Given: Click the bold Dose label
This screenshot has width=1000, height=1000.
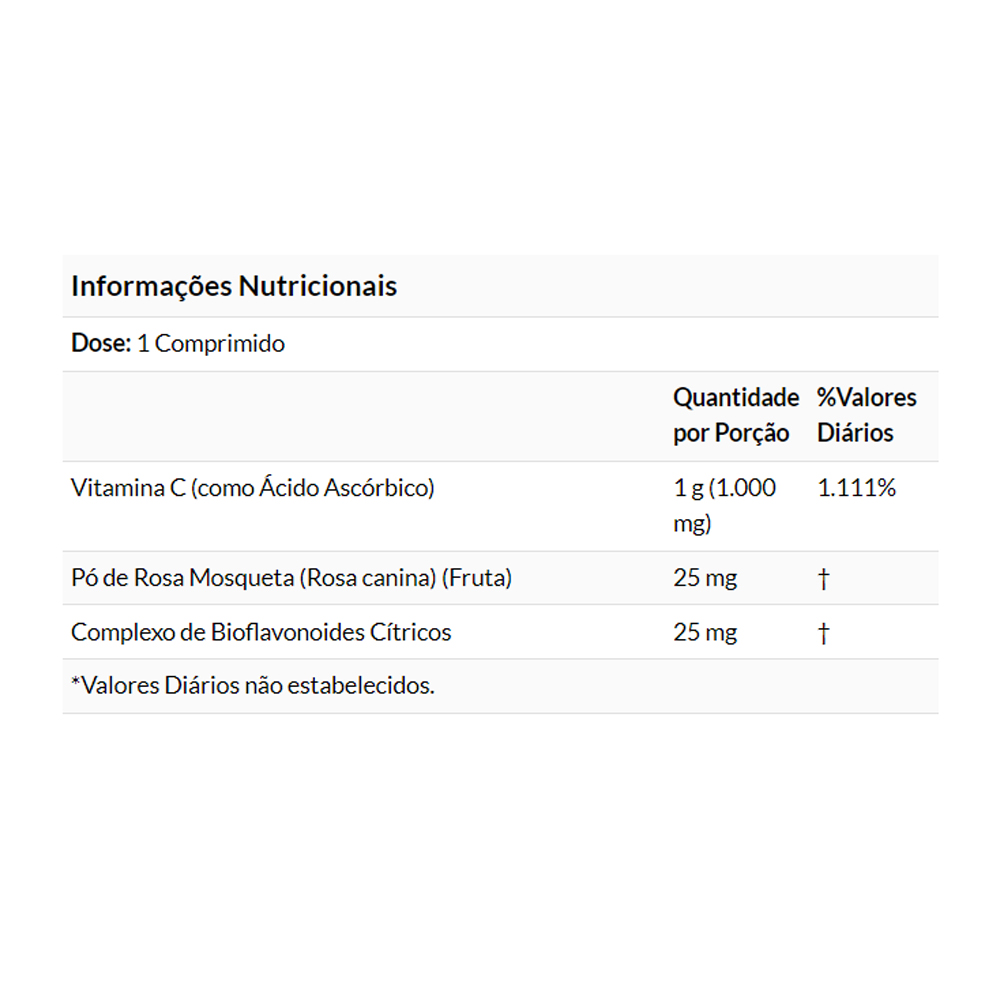Looking at the screenshot, I should coord(101,344).
